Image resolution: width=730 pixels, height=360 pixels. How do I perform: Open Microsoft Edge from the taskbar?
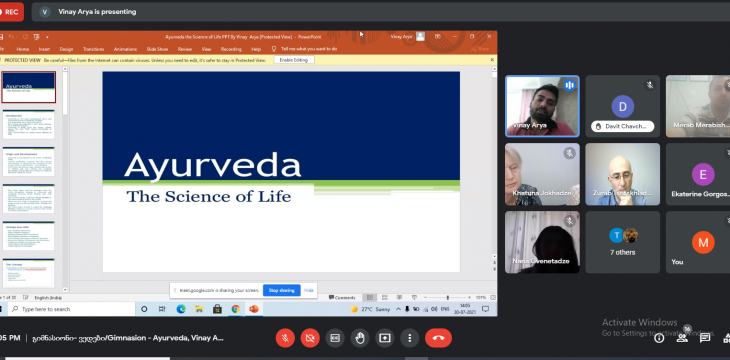click(x=181, y=309)
